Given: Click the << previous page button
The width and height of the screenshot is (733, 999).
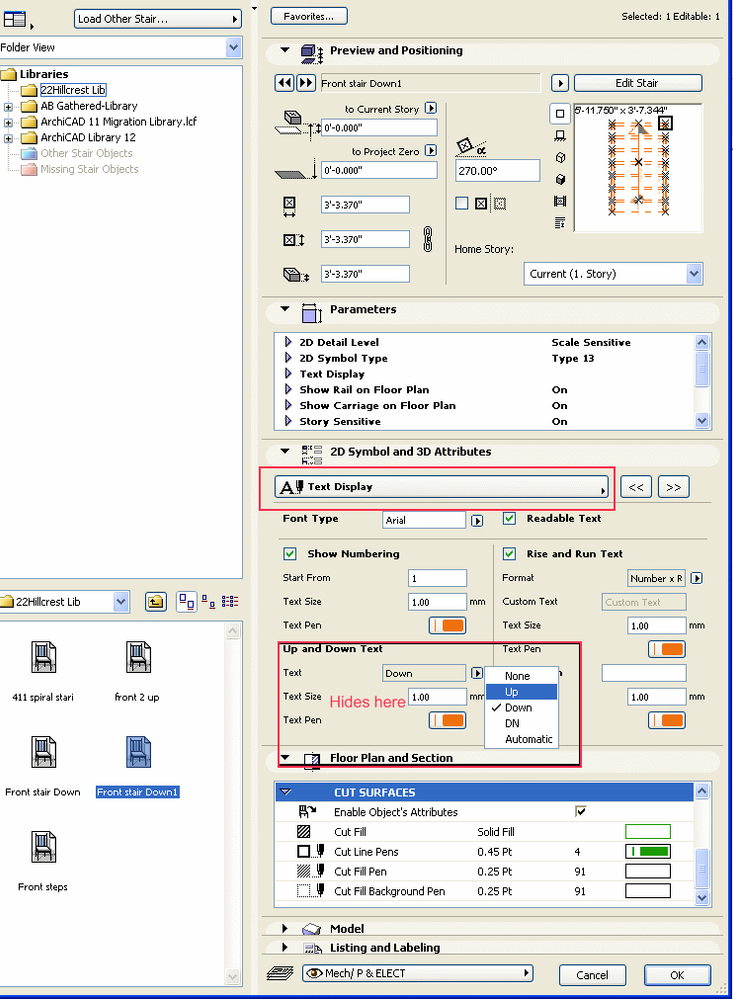Looking at the screenshot, I should pyautogui.click(x=636, y=487).
